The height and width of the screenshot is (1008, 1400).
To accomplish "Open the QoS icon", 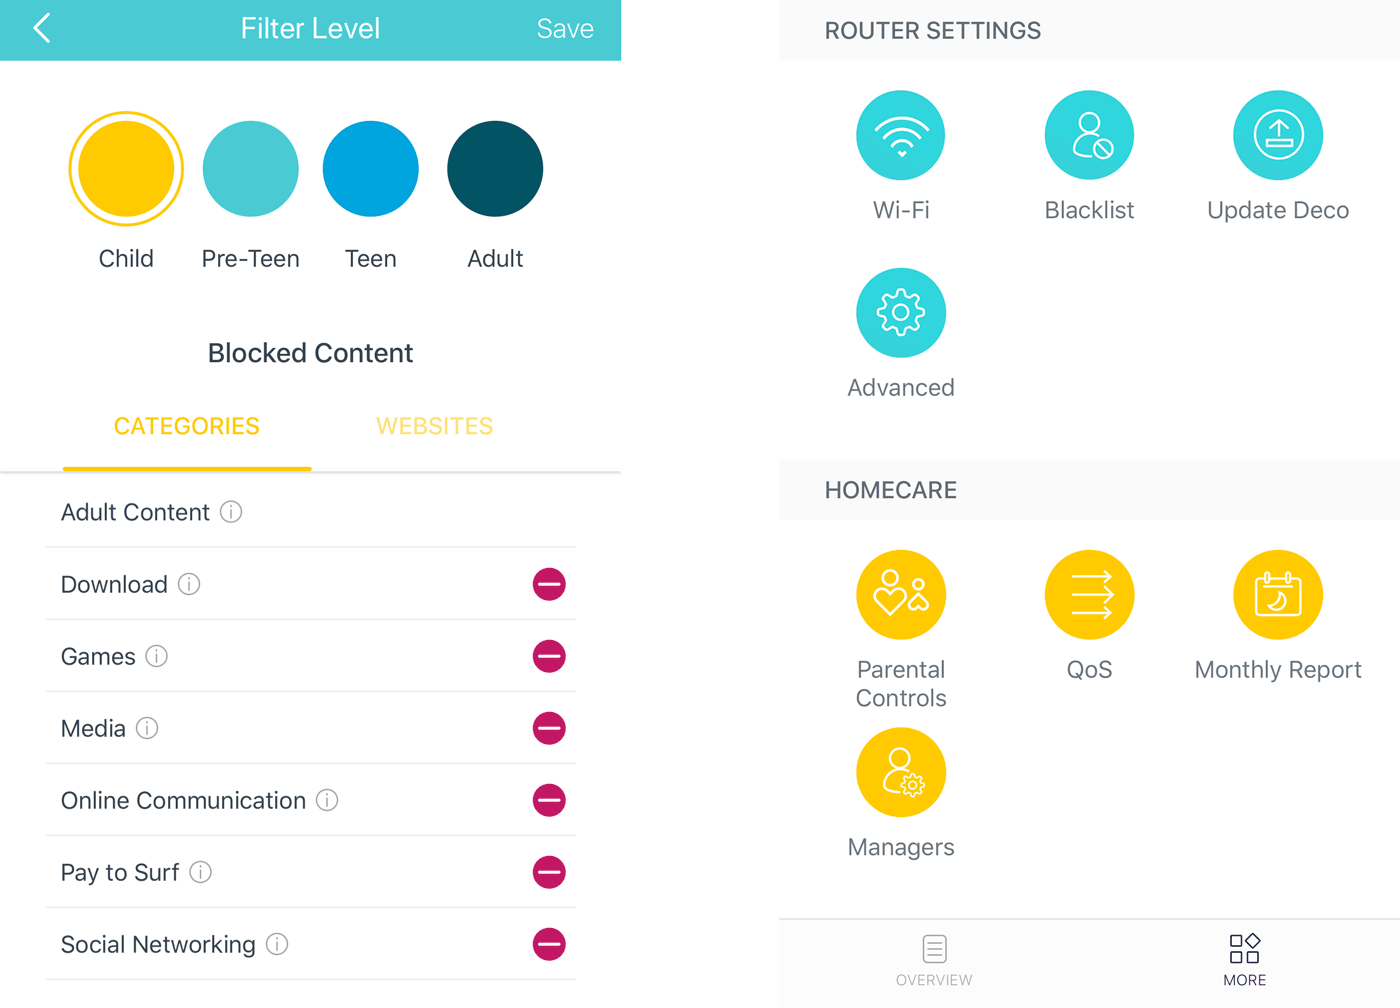I will (x=1089, y=595).
